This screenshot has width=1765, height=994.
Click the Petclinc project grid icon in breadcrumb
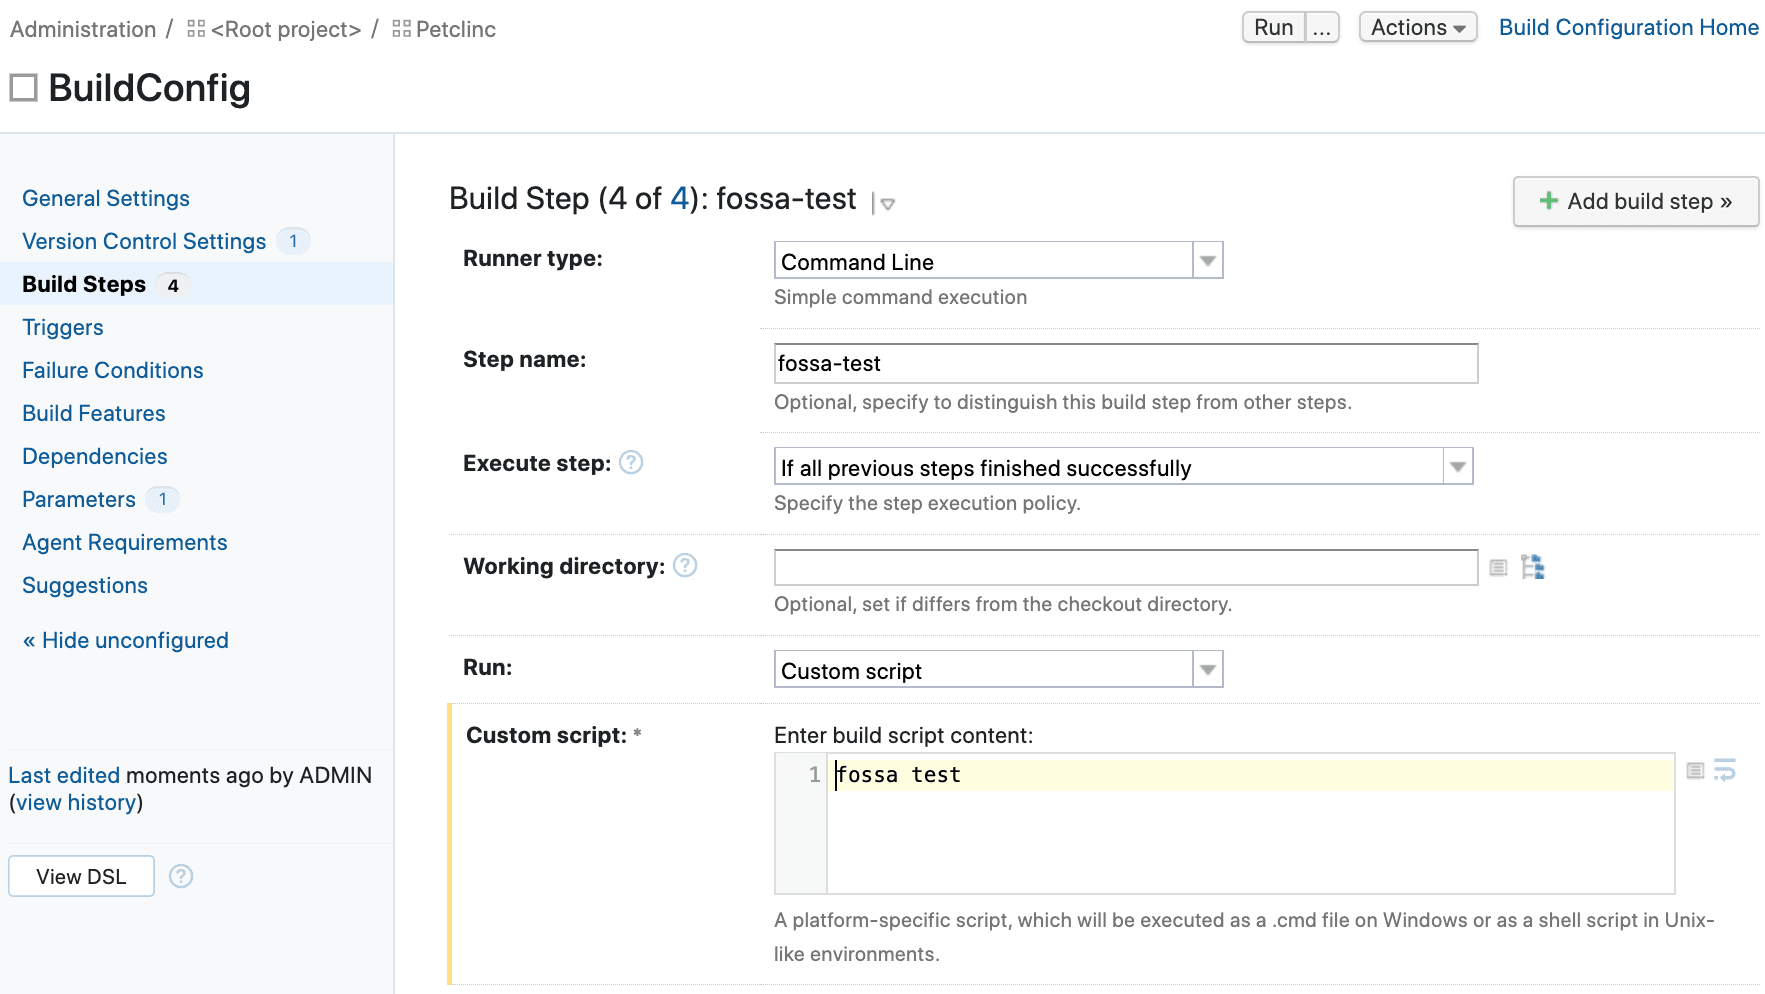click(x=402, y=29)
